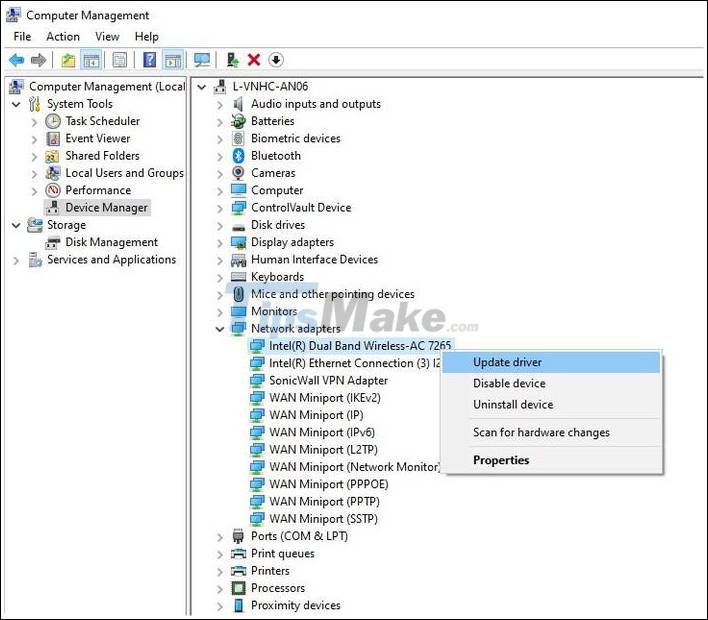This screenshot has height=620, width=708.
Task: Select Proximity devices category
Action: [x=295, y=606]
